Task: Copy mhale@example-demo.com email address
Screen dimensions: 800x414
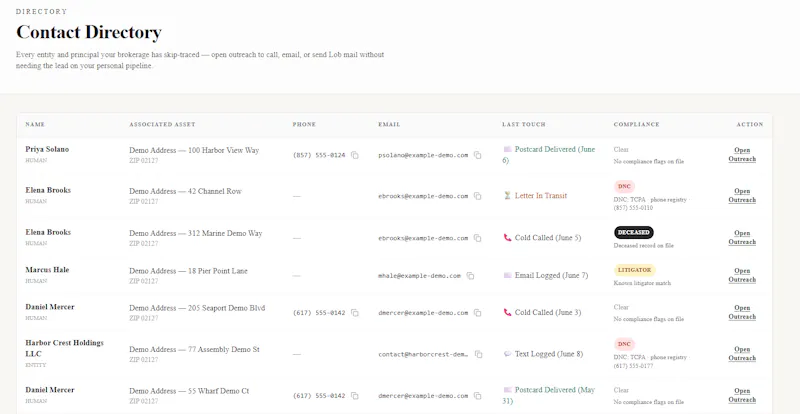Action: (x=470, y=276)
